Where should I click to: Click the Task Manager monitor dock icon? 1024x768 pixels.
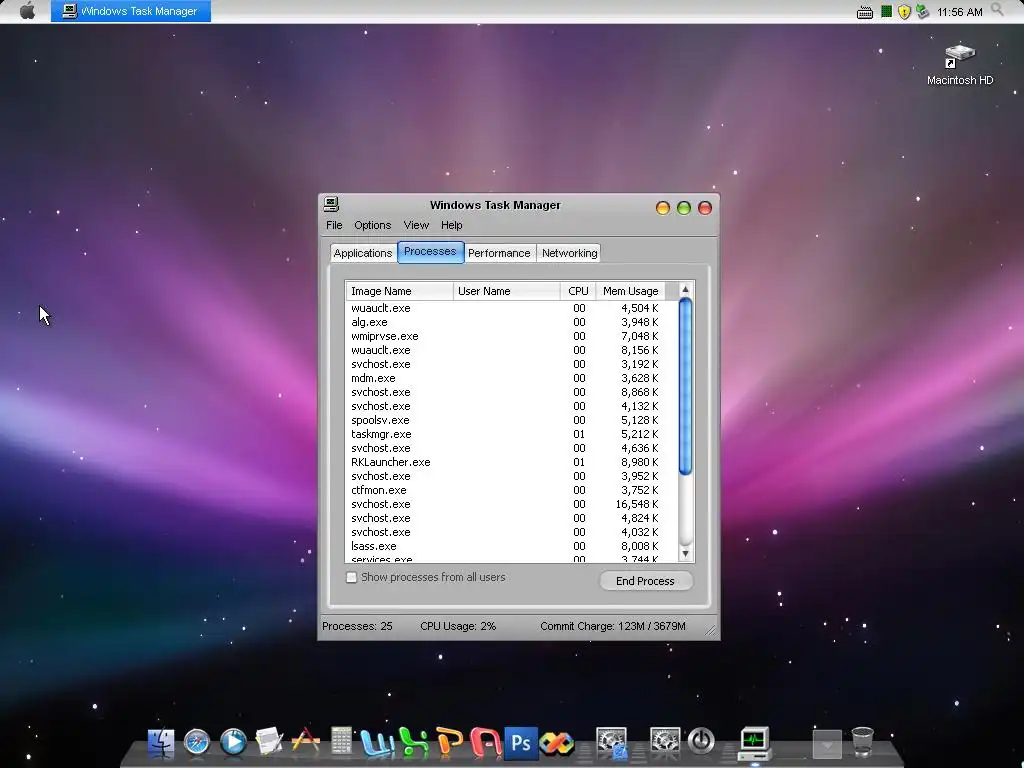(x=754, y=743)
